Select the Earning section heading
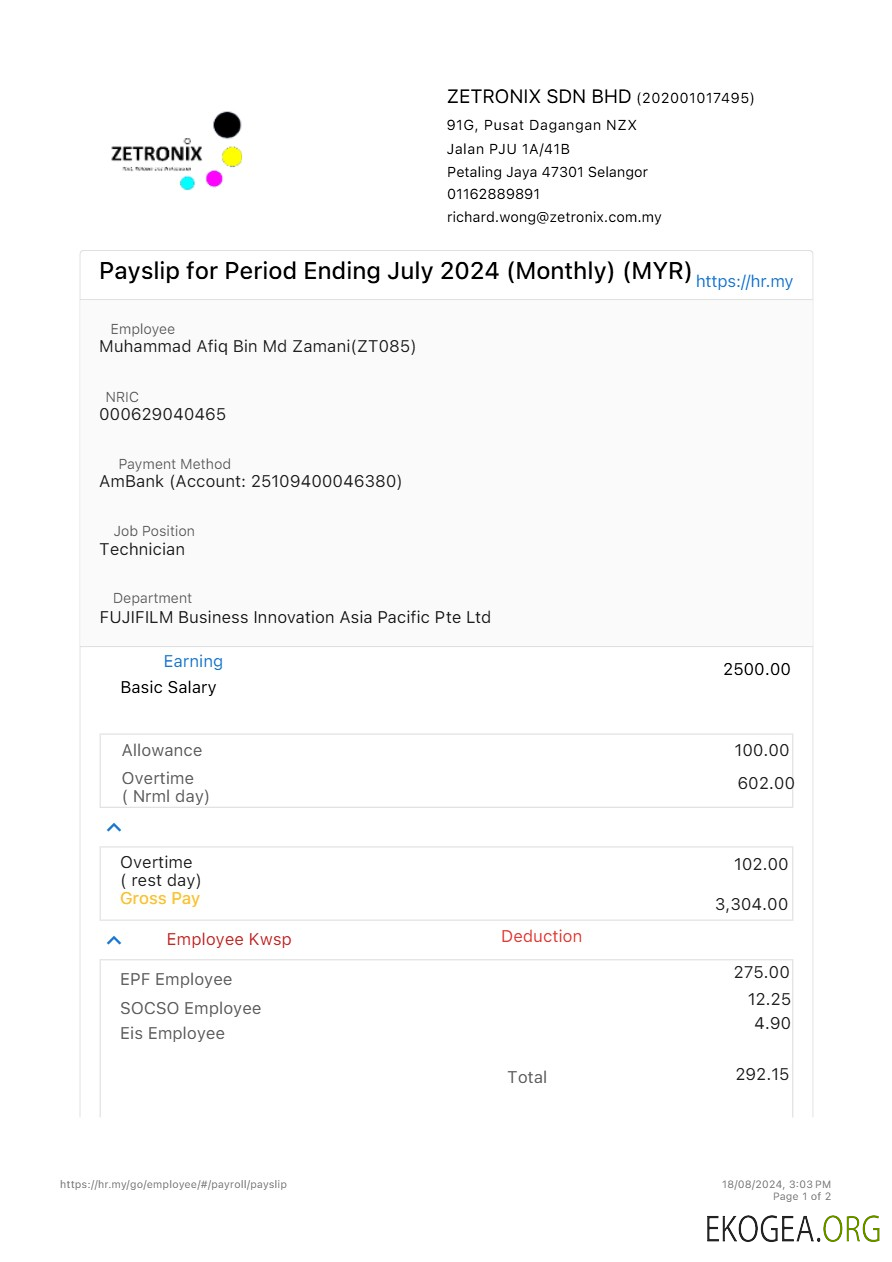892x1262 pixels. pyautogui.click(x=193, y=661)
